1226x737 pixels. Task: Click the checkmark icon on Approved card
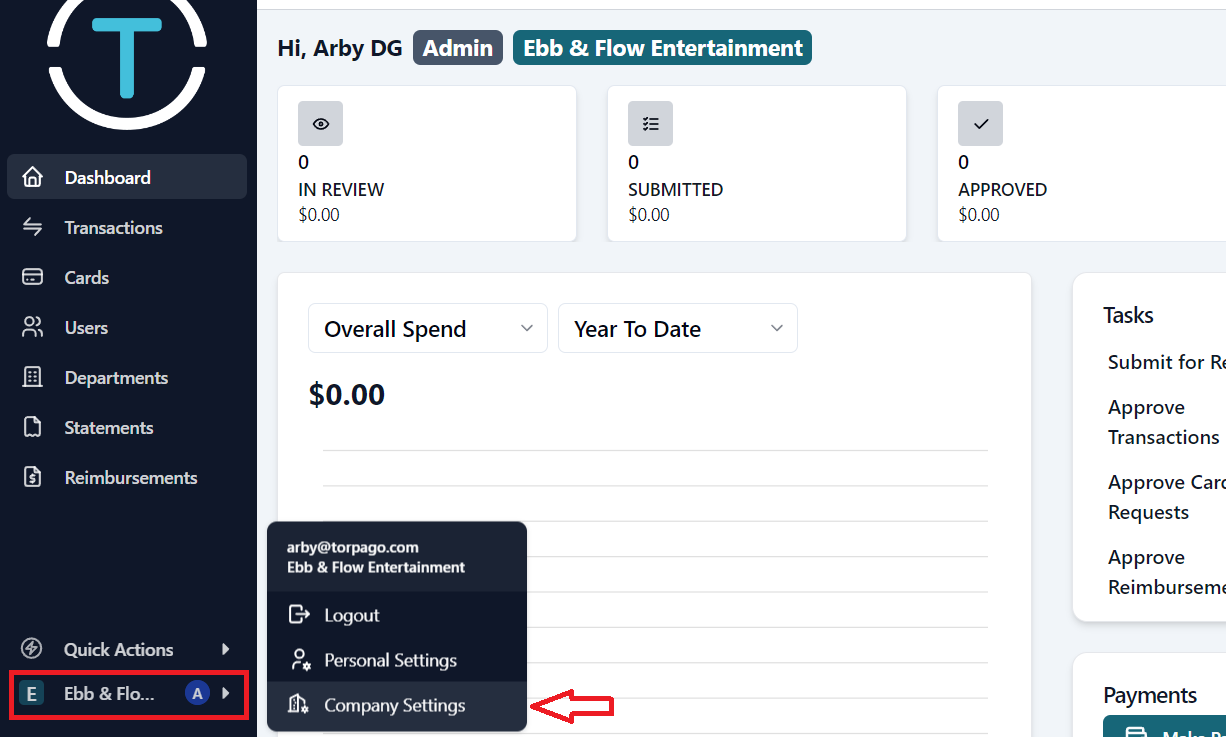[x=980, y=124]
